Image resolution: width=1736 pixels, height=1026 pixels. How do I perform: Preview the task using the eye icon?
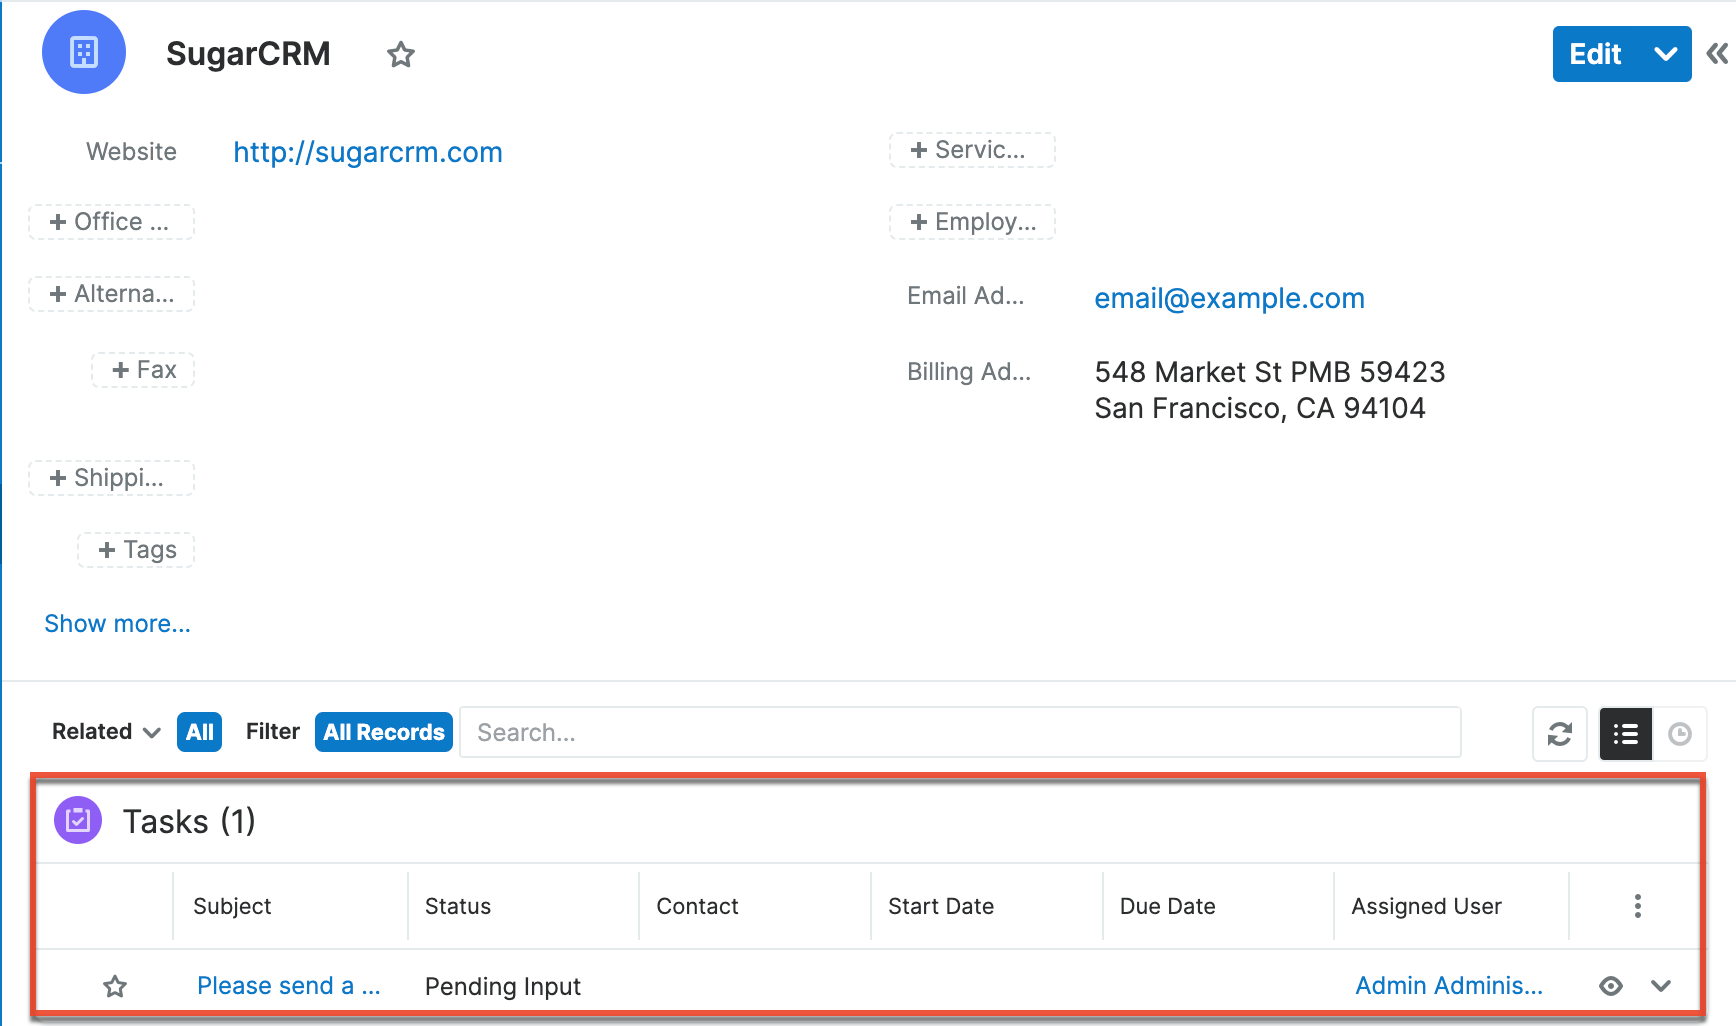[1610, 986]
